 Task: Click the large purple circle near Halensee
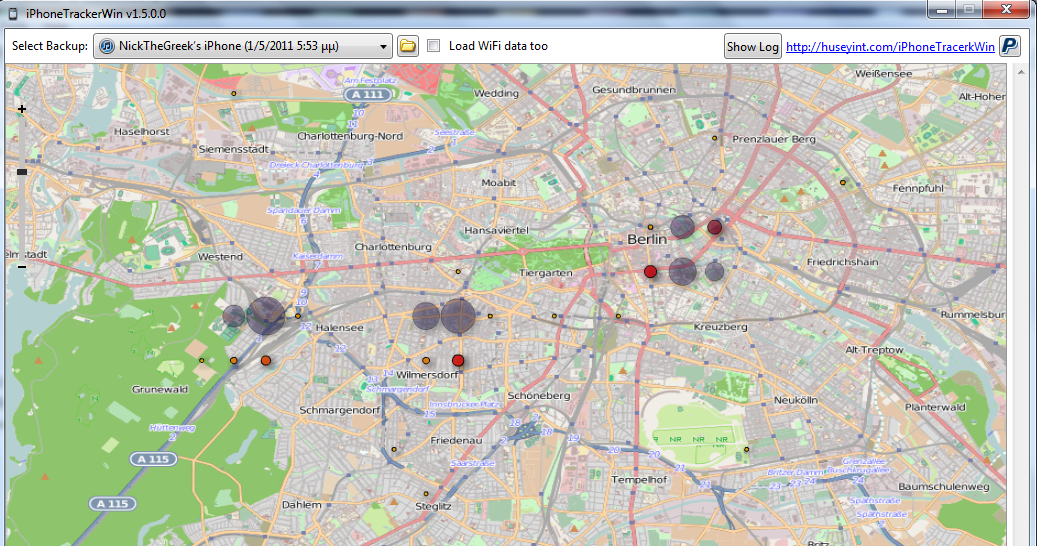265,315
